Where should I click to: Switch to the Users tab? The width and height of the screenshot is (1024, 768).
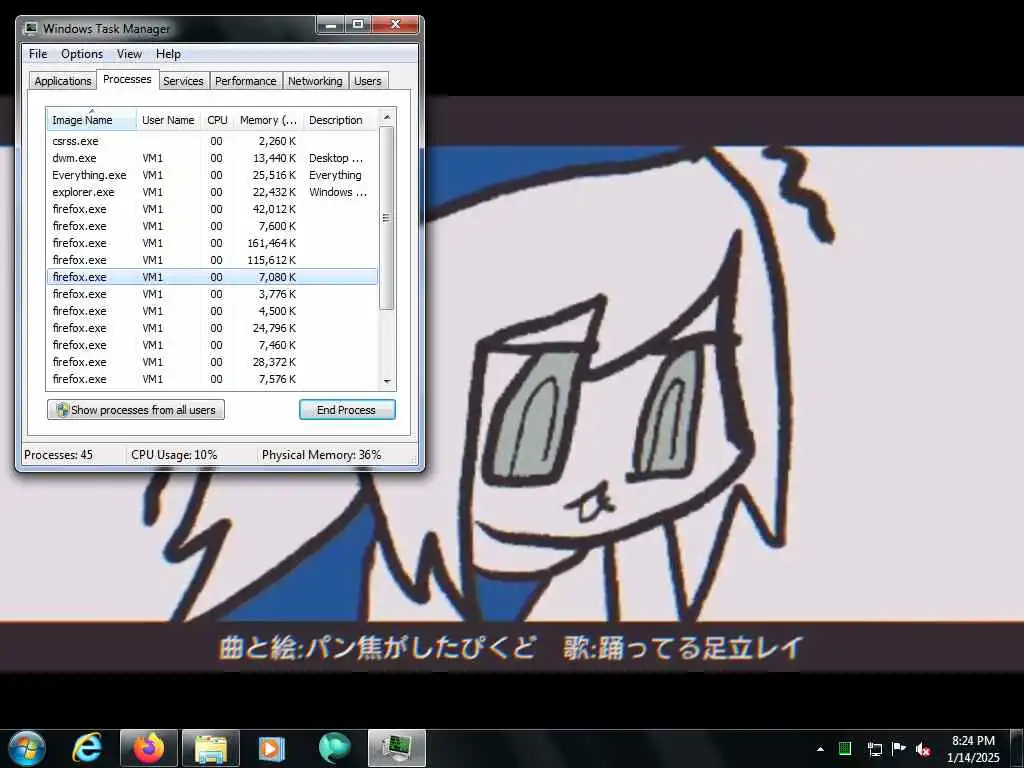pos(368,81)
